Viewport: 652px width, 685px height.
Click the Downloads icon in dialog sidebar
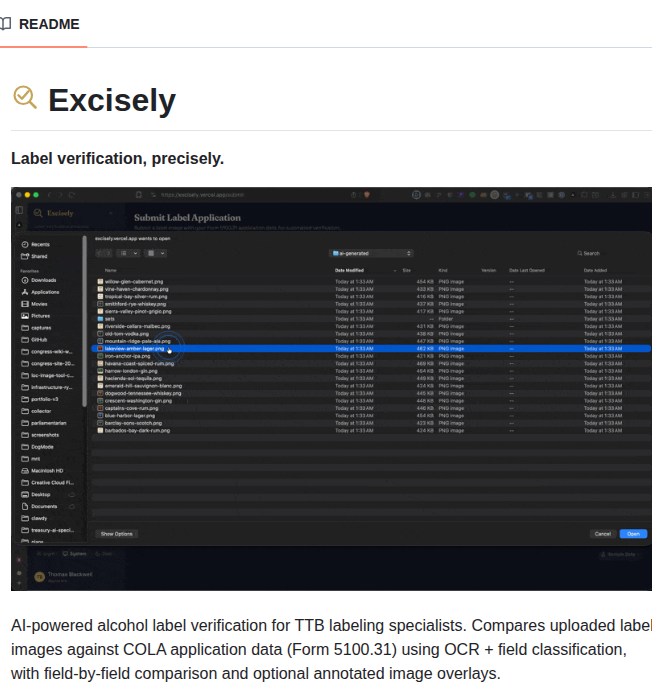25,280
